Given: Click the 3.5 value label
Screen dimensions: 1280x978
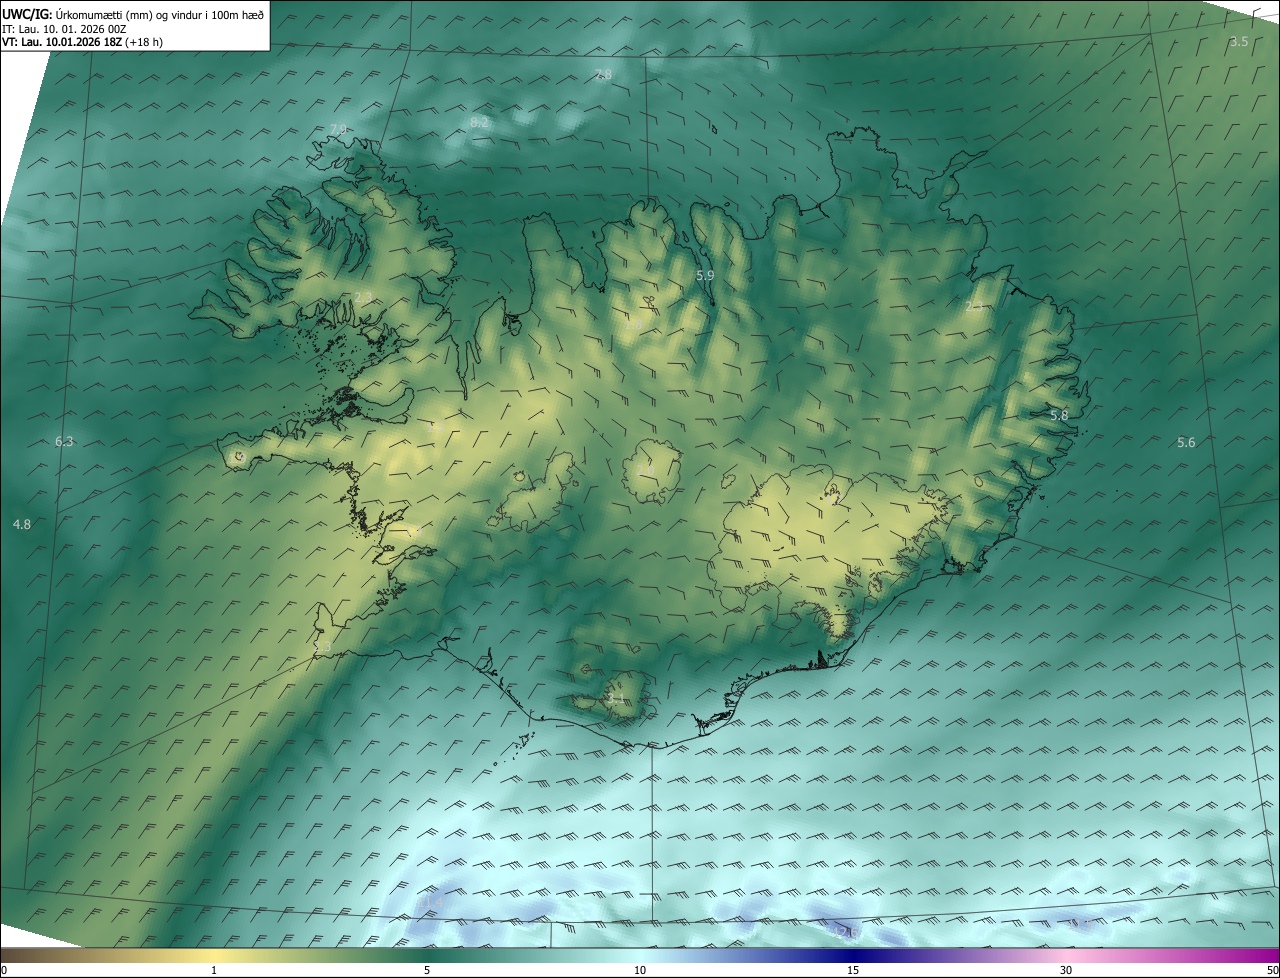Looking at the screenshot, I should click(1239, 41).
